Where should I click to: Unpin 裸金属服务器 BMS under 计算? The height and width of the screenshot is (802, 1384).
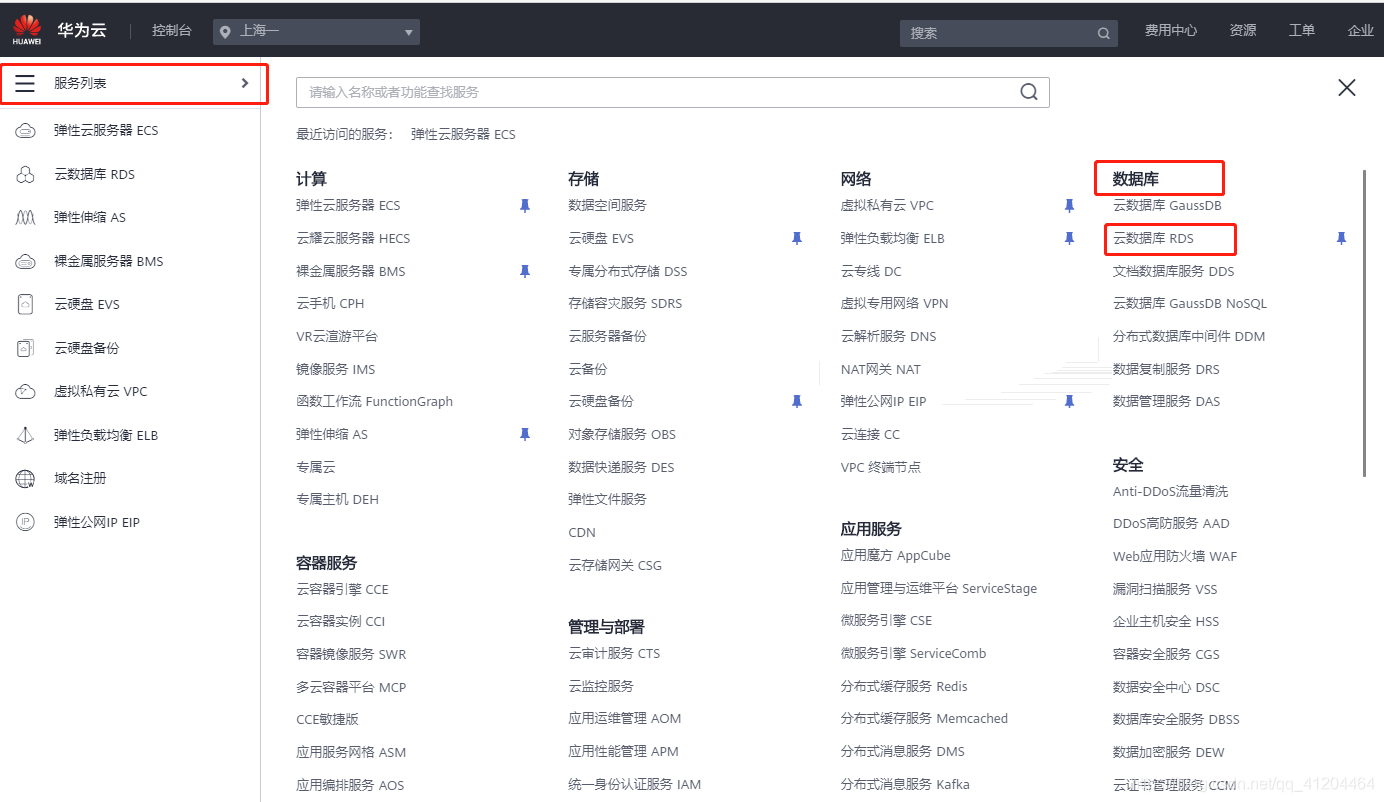tap(524, 271)
